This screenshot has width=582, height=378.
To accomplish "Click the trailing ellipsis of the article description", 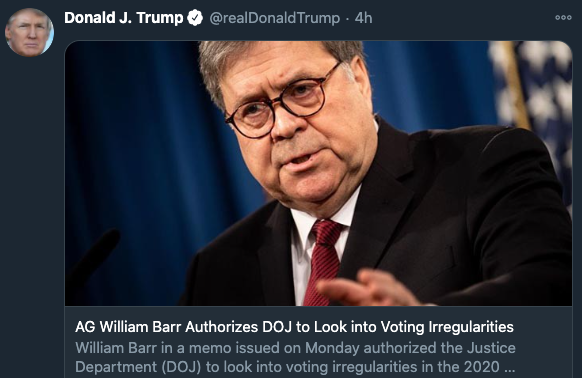I will 510,368.
